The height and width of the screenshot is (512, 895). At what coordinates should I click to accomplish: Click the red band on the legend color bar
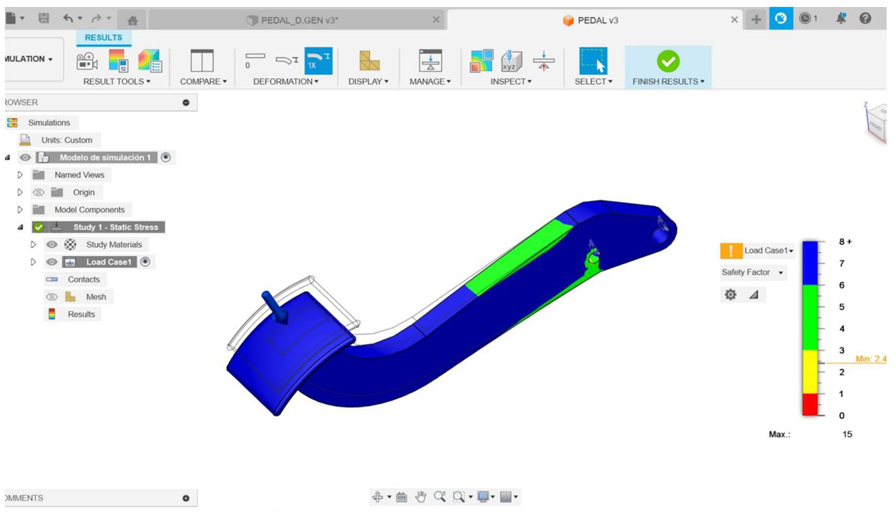point(810,404)
